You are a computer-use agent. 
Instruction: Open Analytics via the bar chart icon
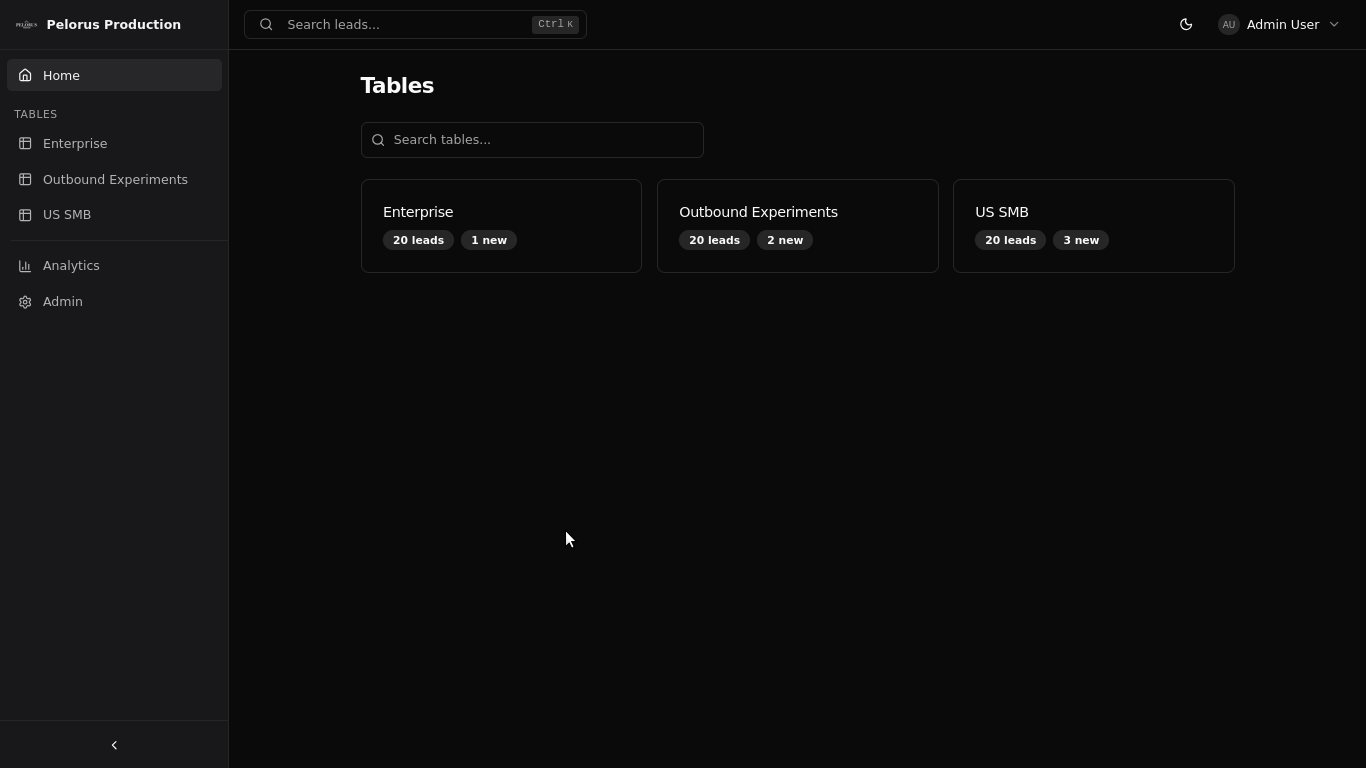point(25,265)
